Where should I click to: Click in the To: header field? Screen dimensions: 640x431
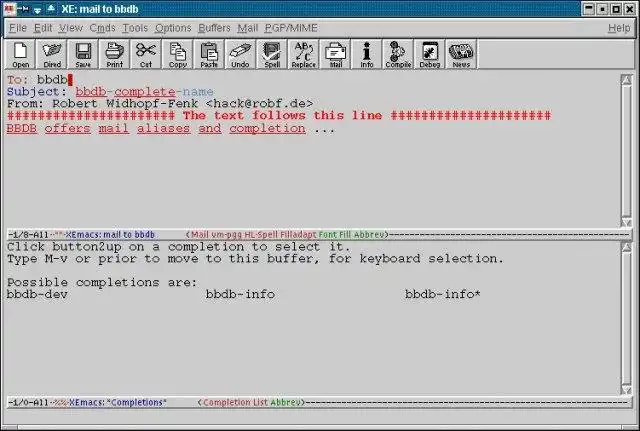(x=52, y=80)
